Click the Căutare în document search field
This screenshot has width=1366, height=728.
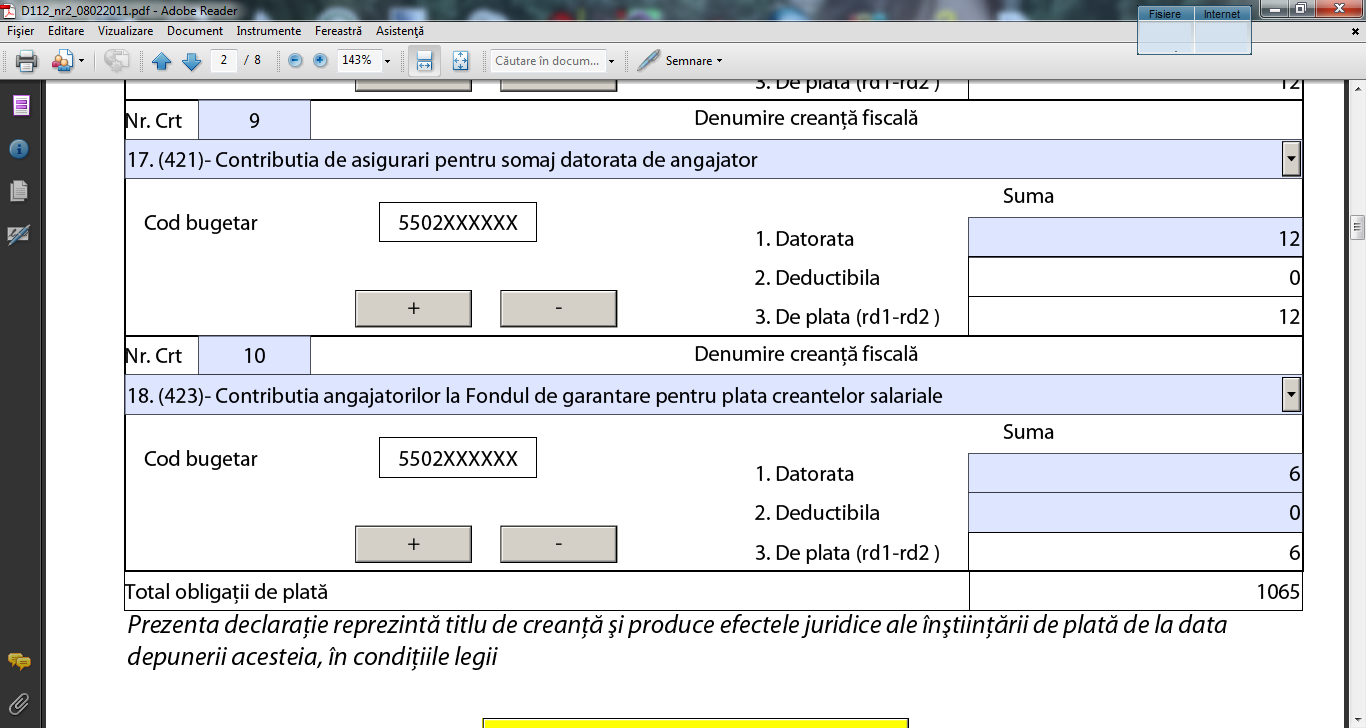pos(547,61)
